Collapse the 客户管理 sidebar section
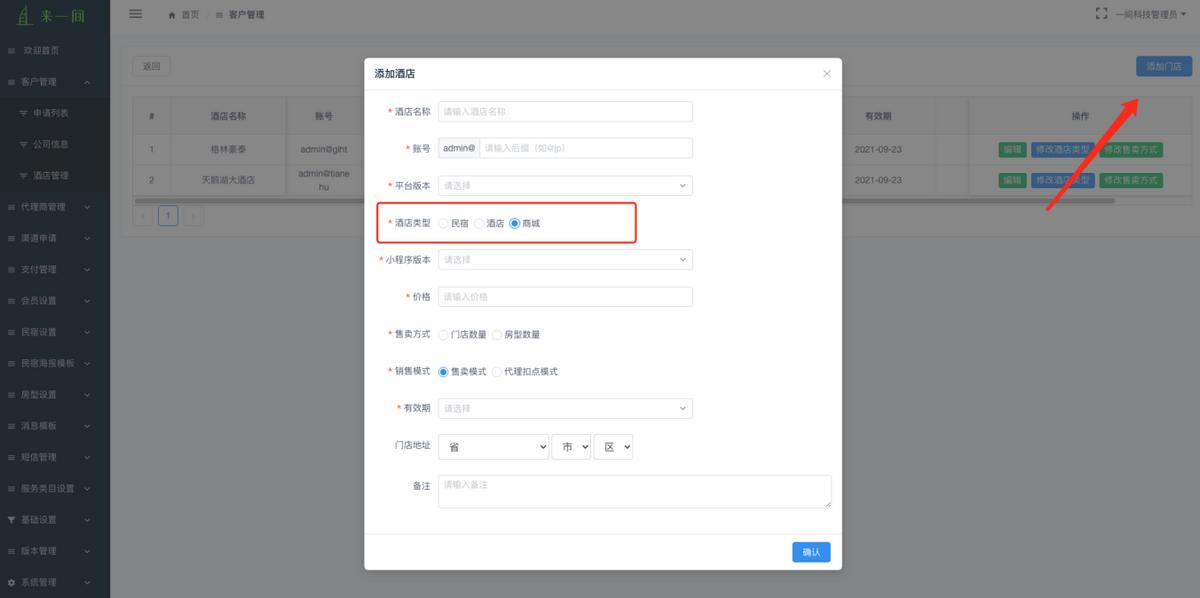 55,82
